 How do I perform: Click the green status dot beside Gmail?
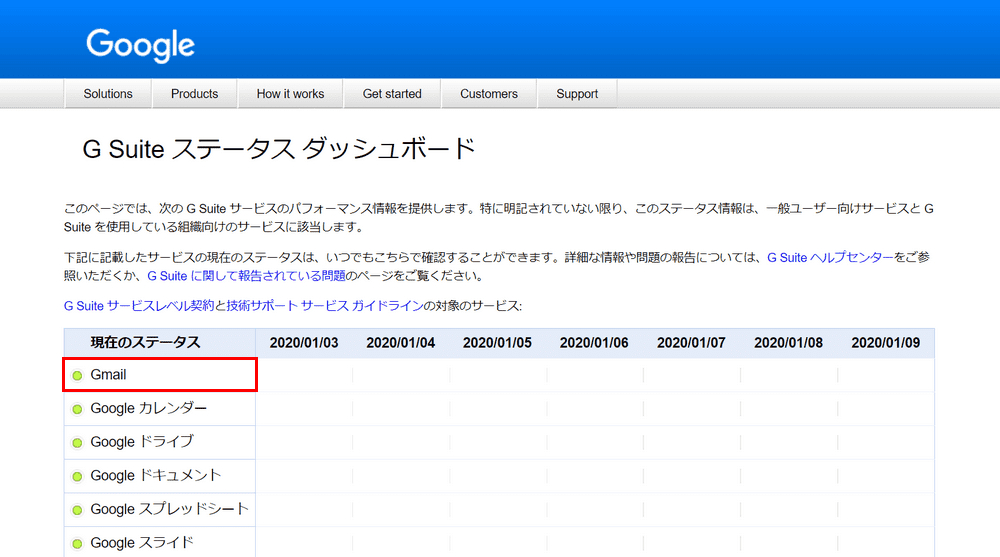coord(77,375)
